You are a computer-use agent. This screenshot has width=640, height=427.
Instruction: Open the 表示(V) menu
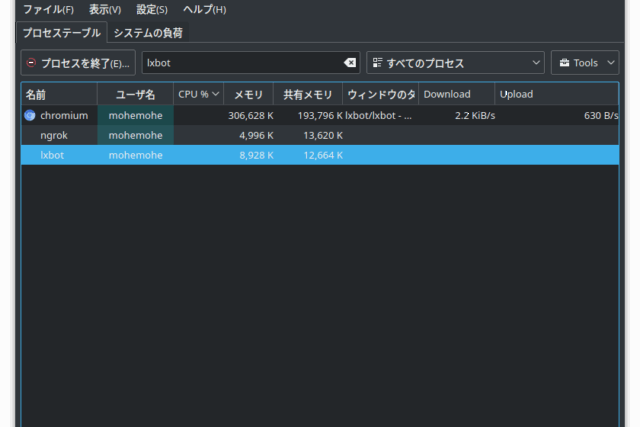(x=105, y=9)
